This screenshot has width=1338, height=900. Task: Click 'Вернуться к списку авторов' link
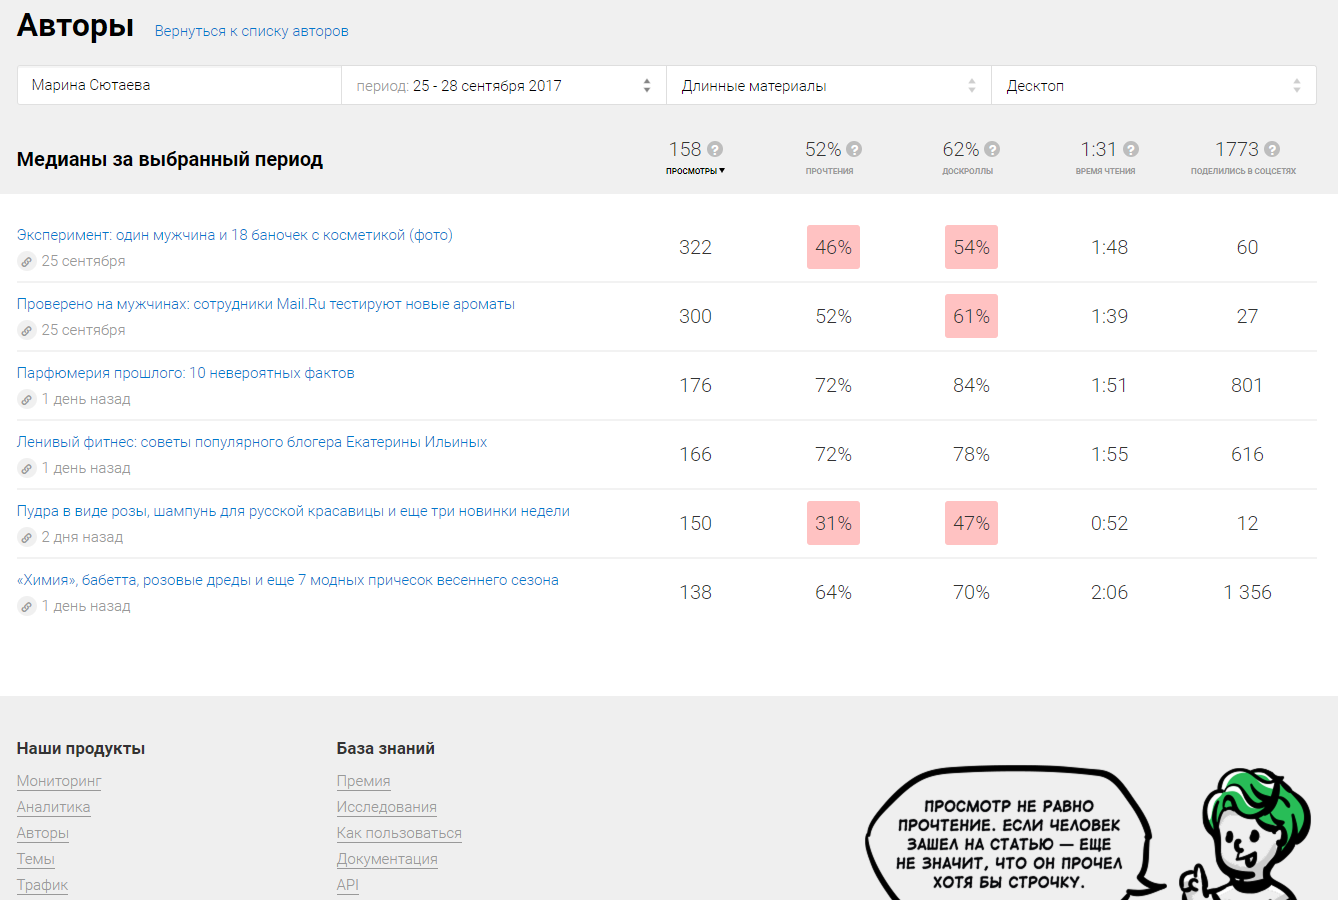pos(252,31)
